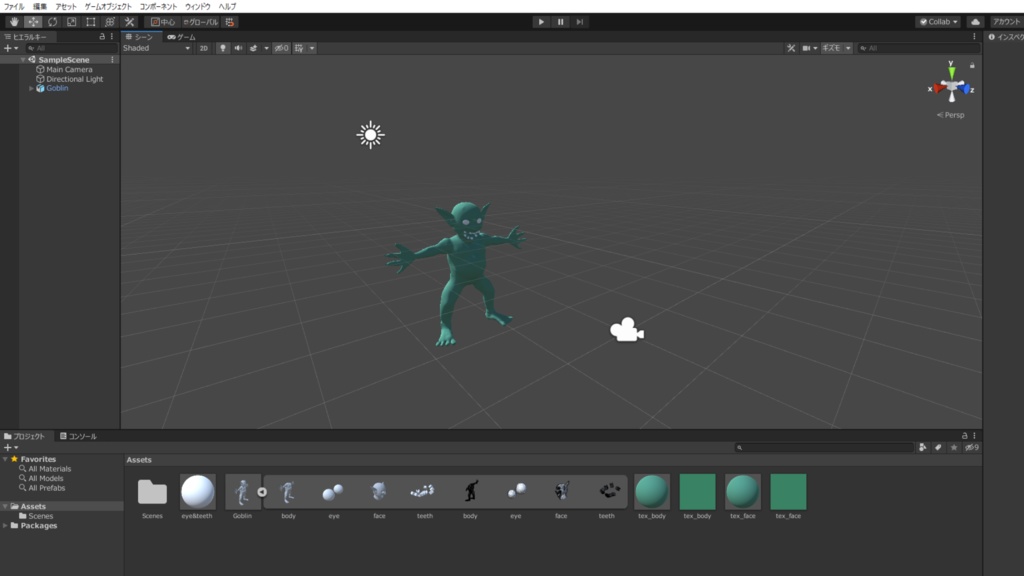Click the Play button
The width and height of the screenshot is (1024, 576).
(x=541, y=22)
